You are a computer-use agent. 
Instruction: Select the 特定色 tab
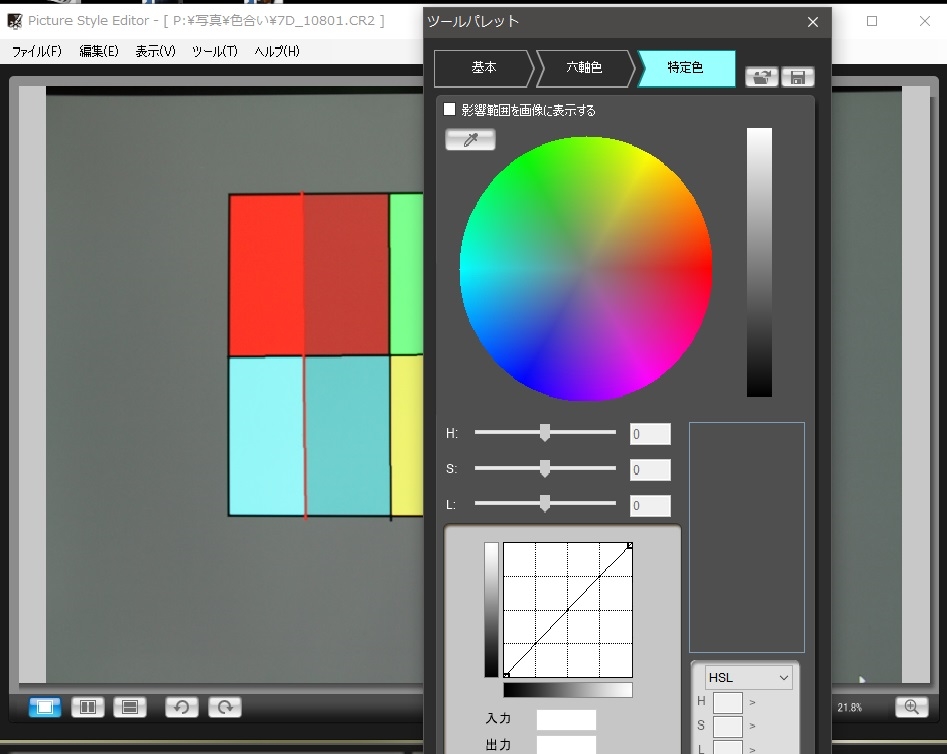[685, 68]
